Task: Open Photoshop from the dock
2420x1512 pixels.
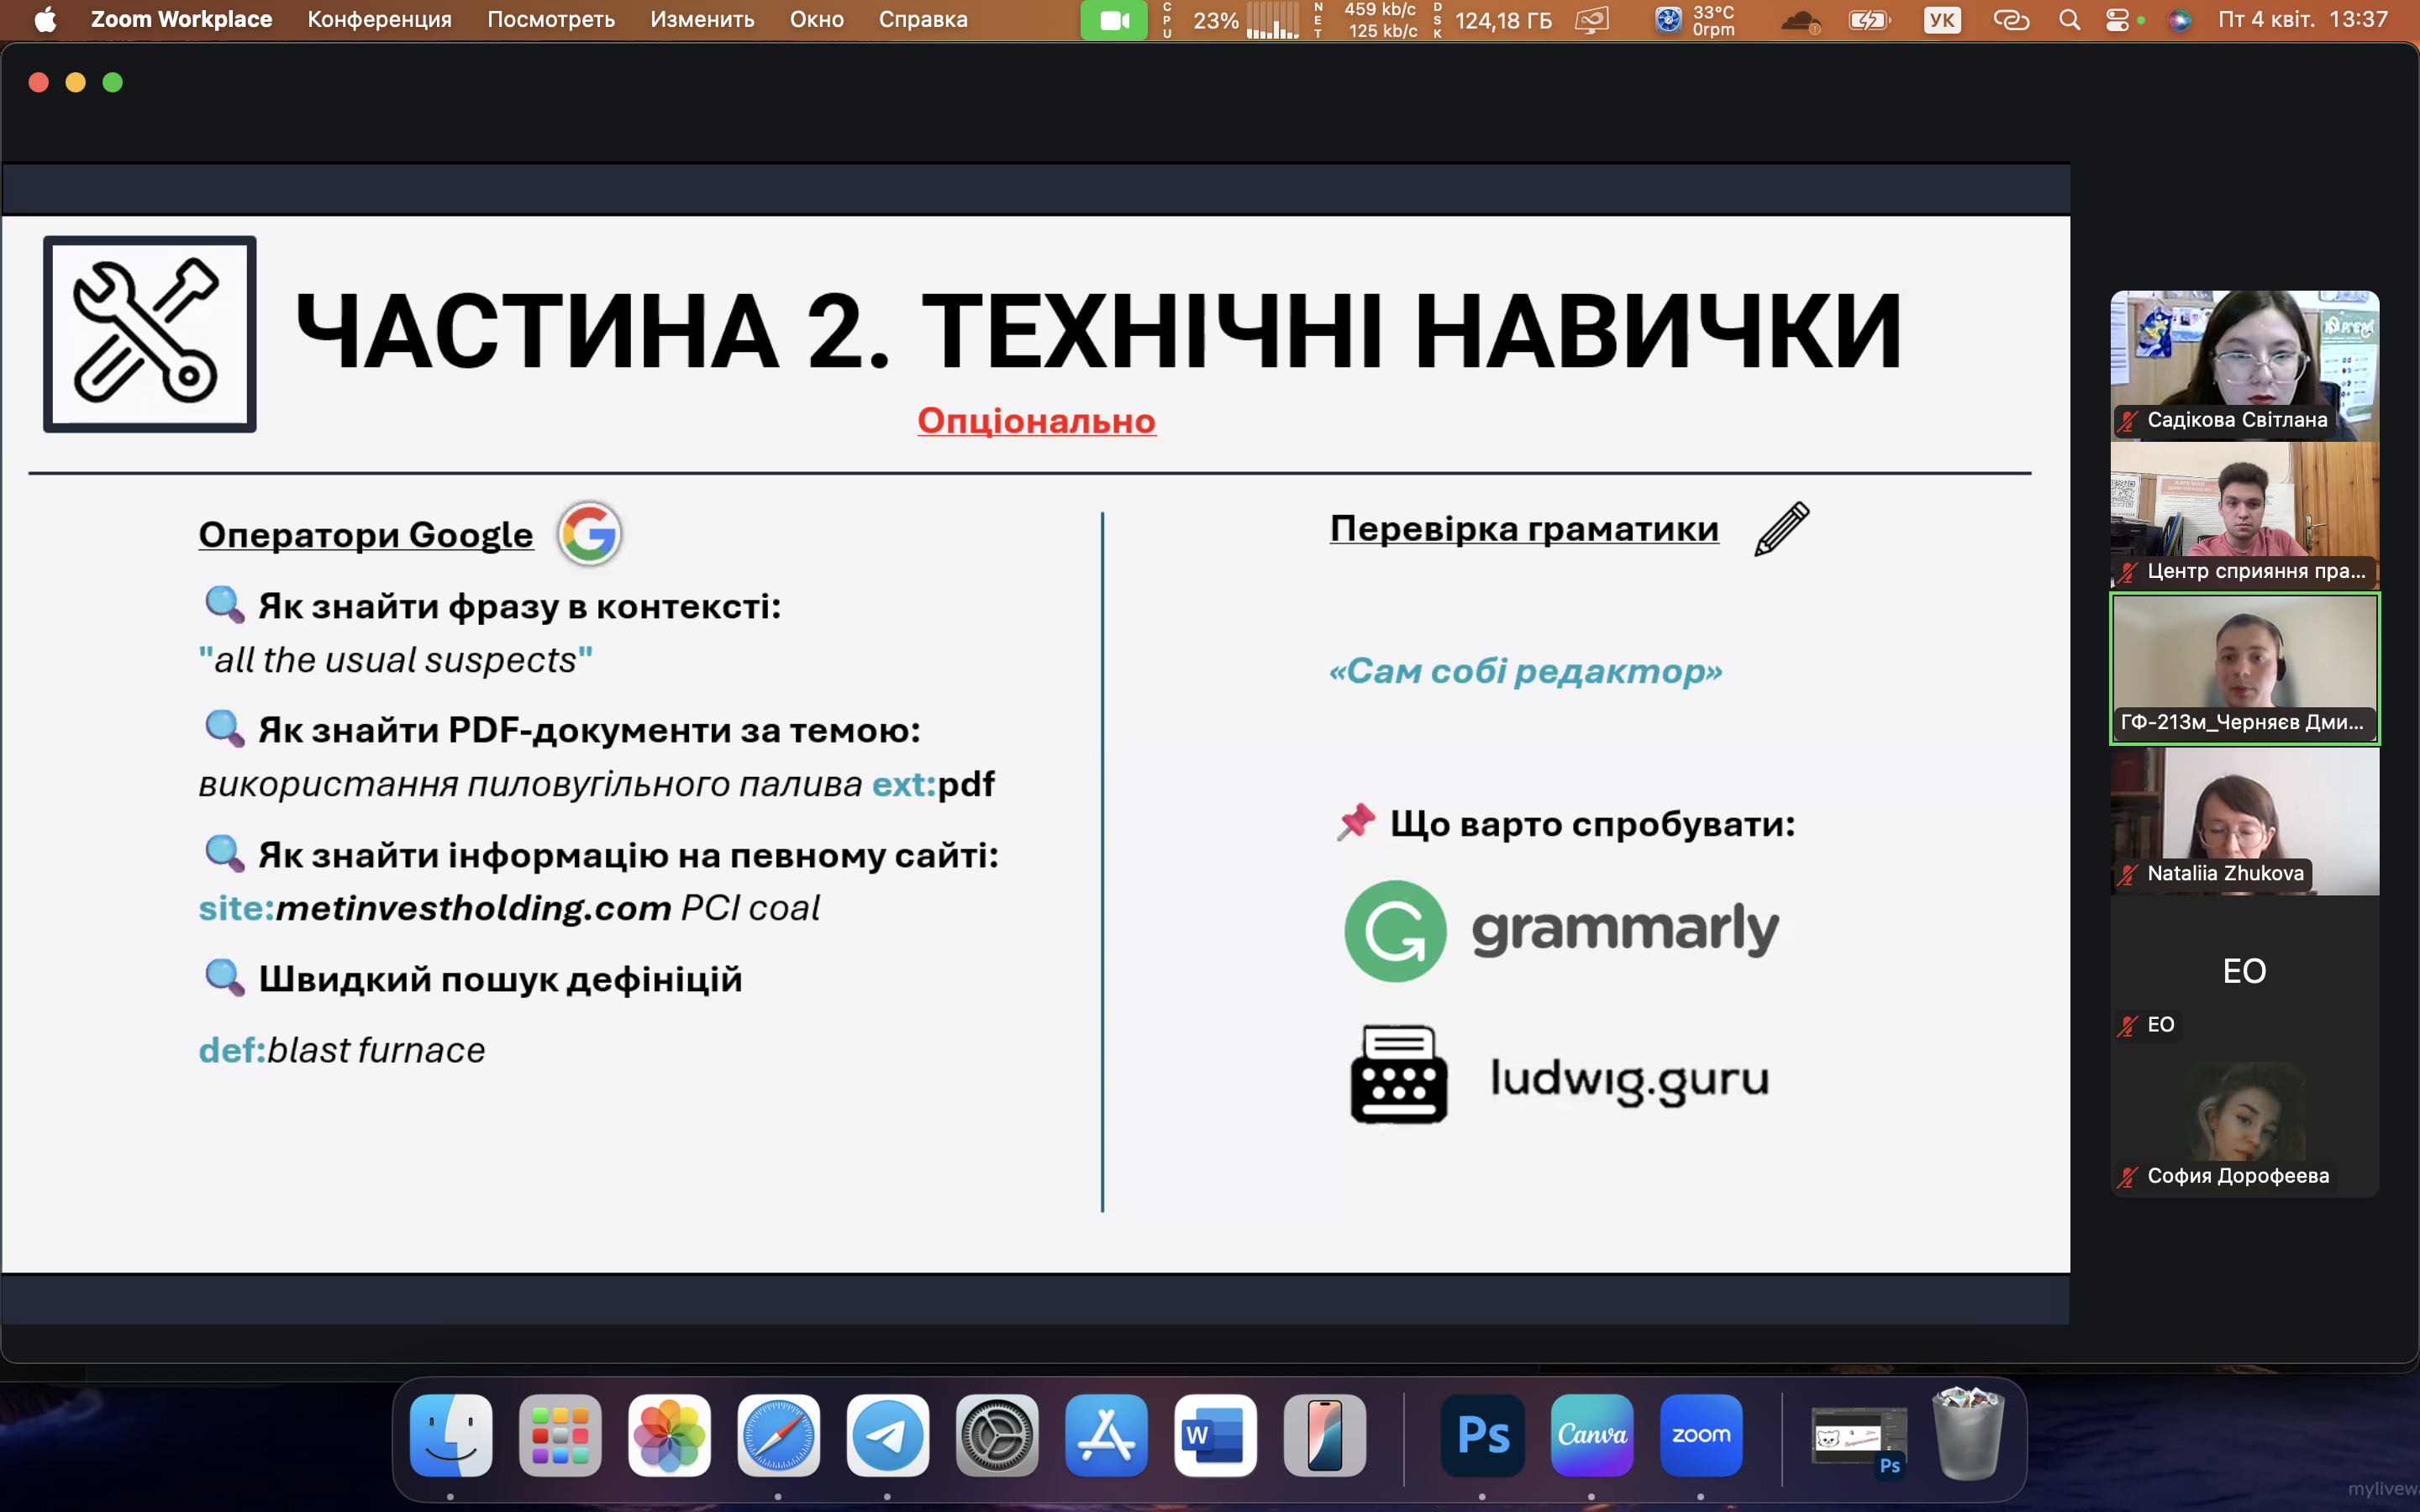Action: pos(1482,1436)
